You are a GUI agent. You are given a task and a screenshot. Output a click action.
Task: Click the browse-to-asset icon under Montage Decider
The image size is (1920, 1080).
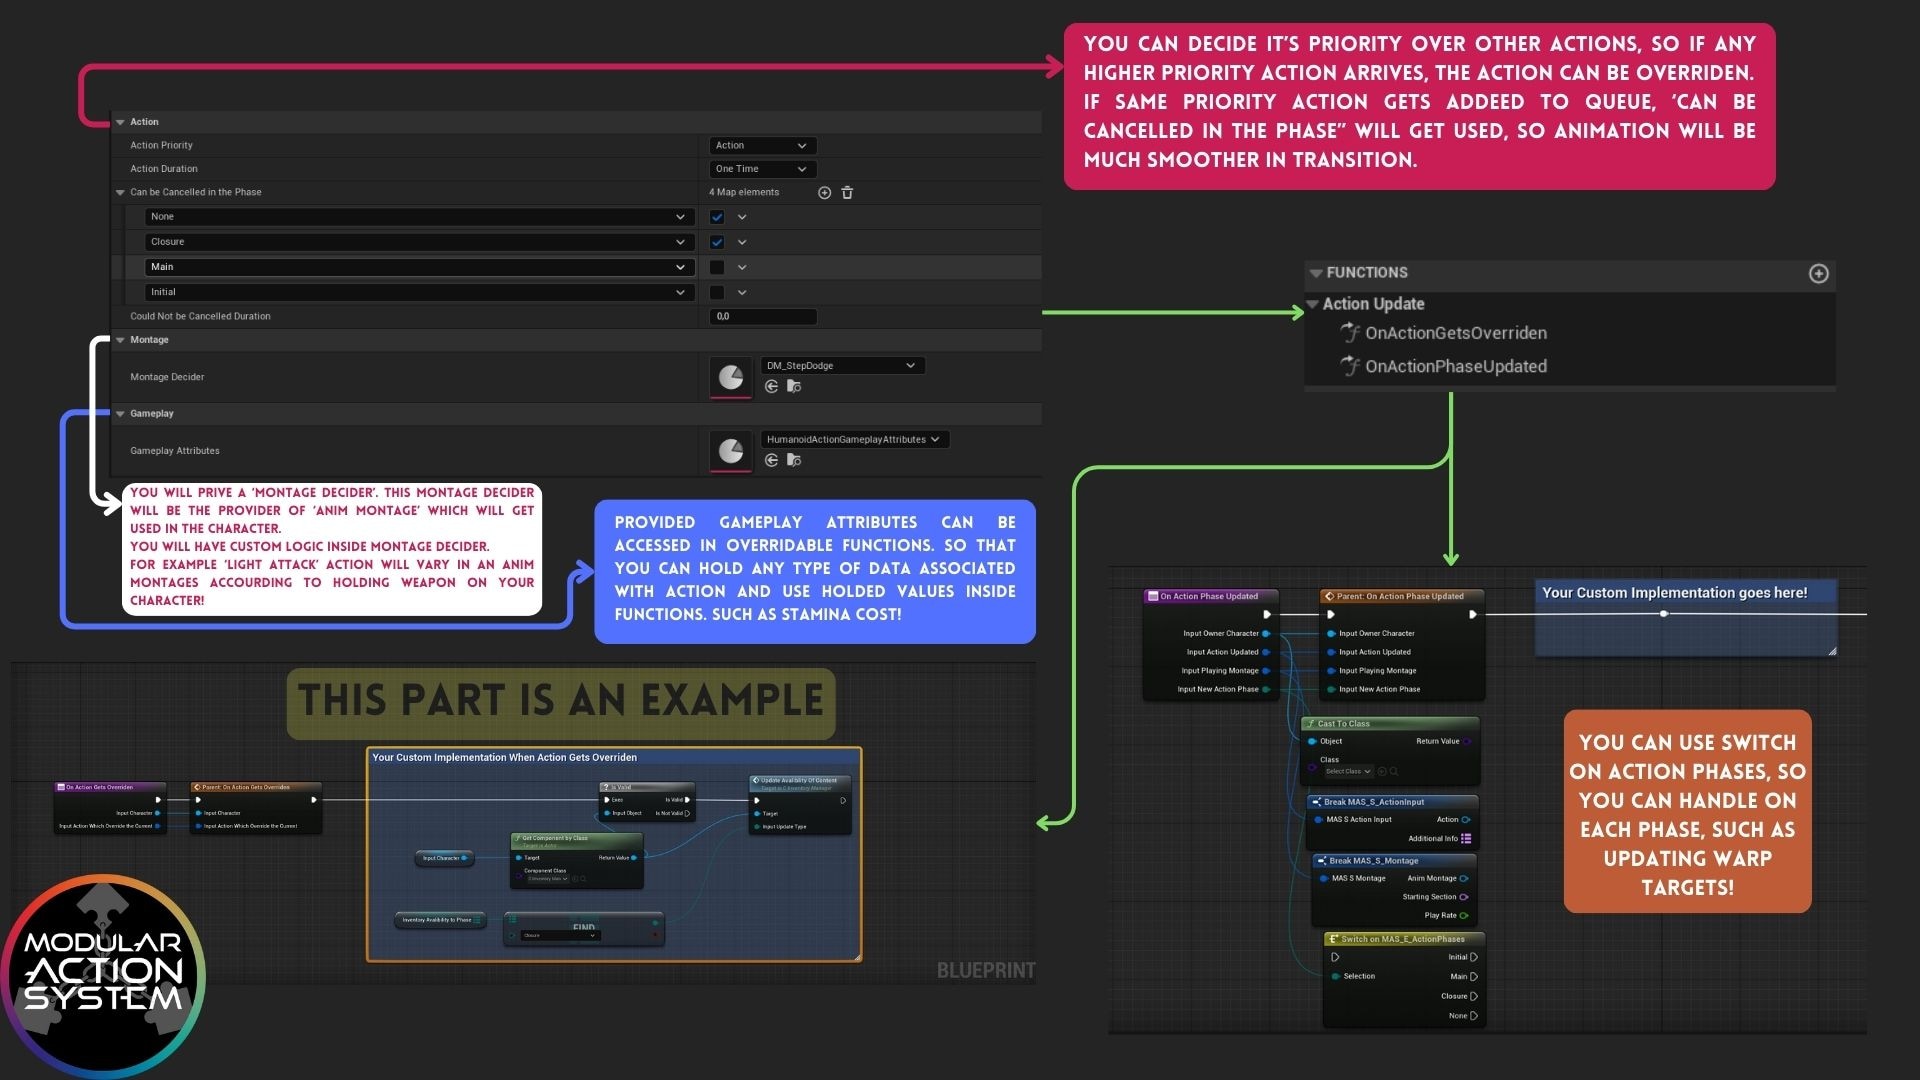point(793,386)
